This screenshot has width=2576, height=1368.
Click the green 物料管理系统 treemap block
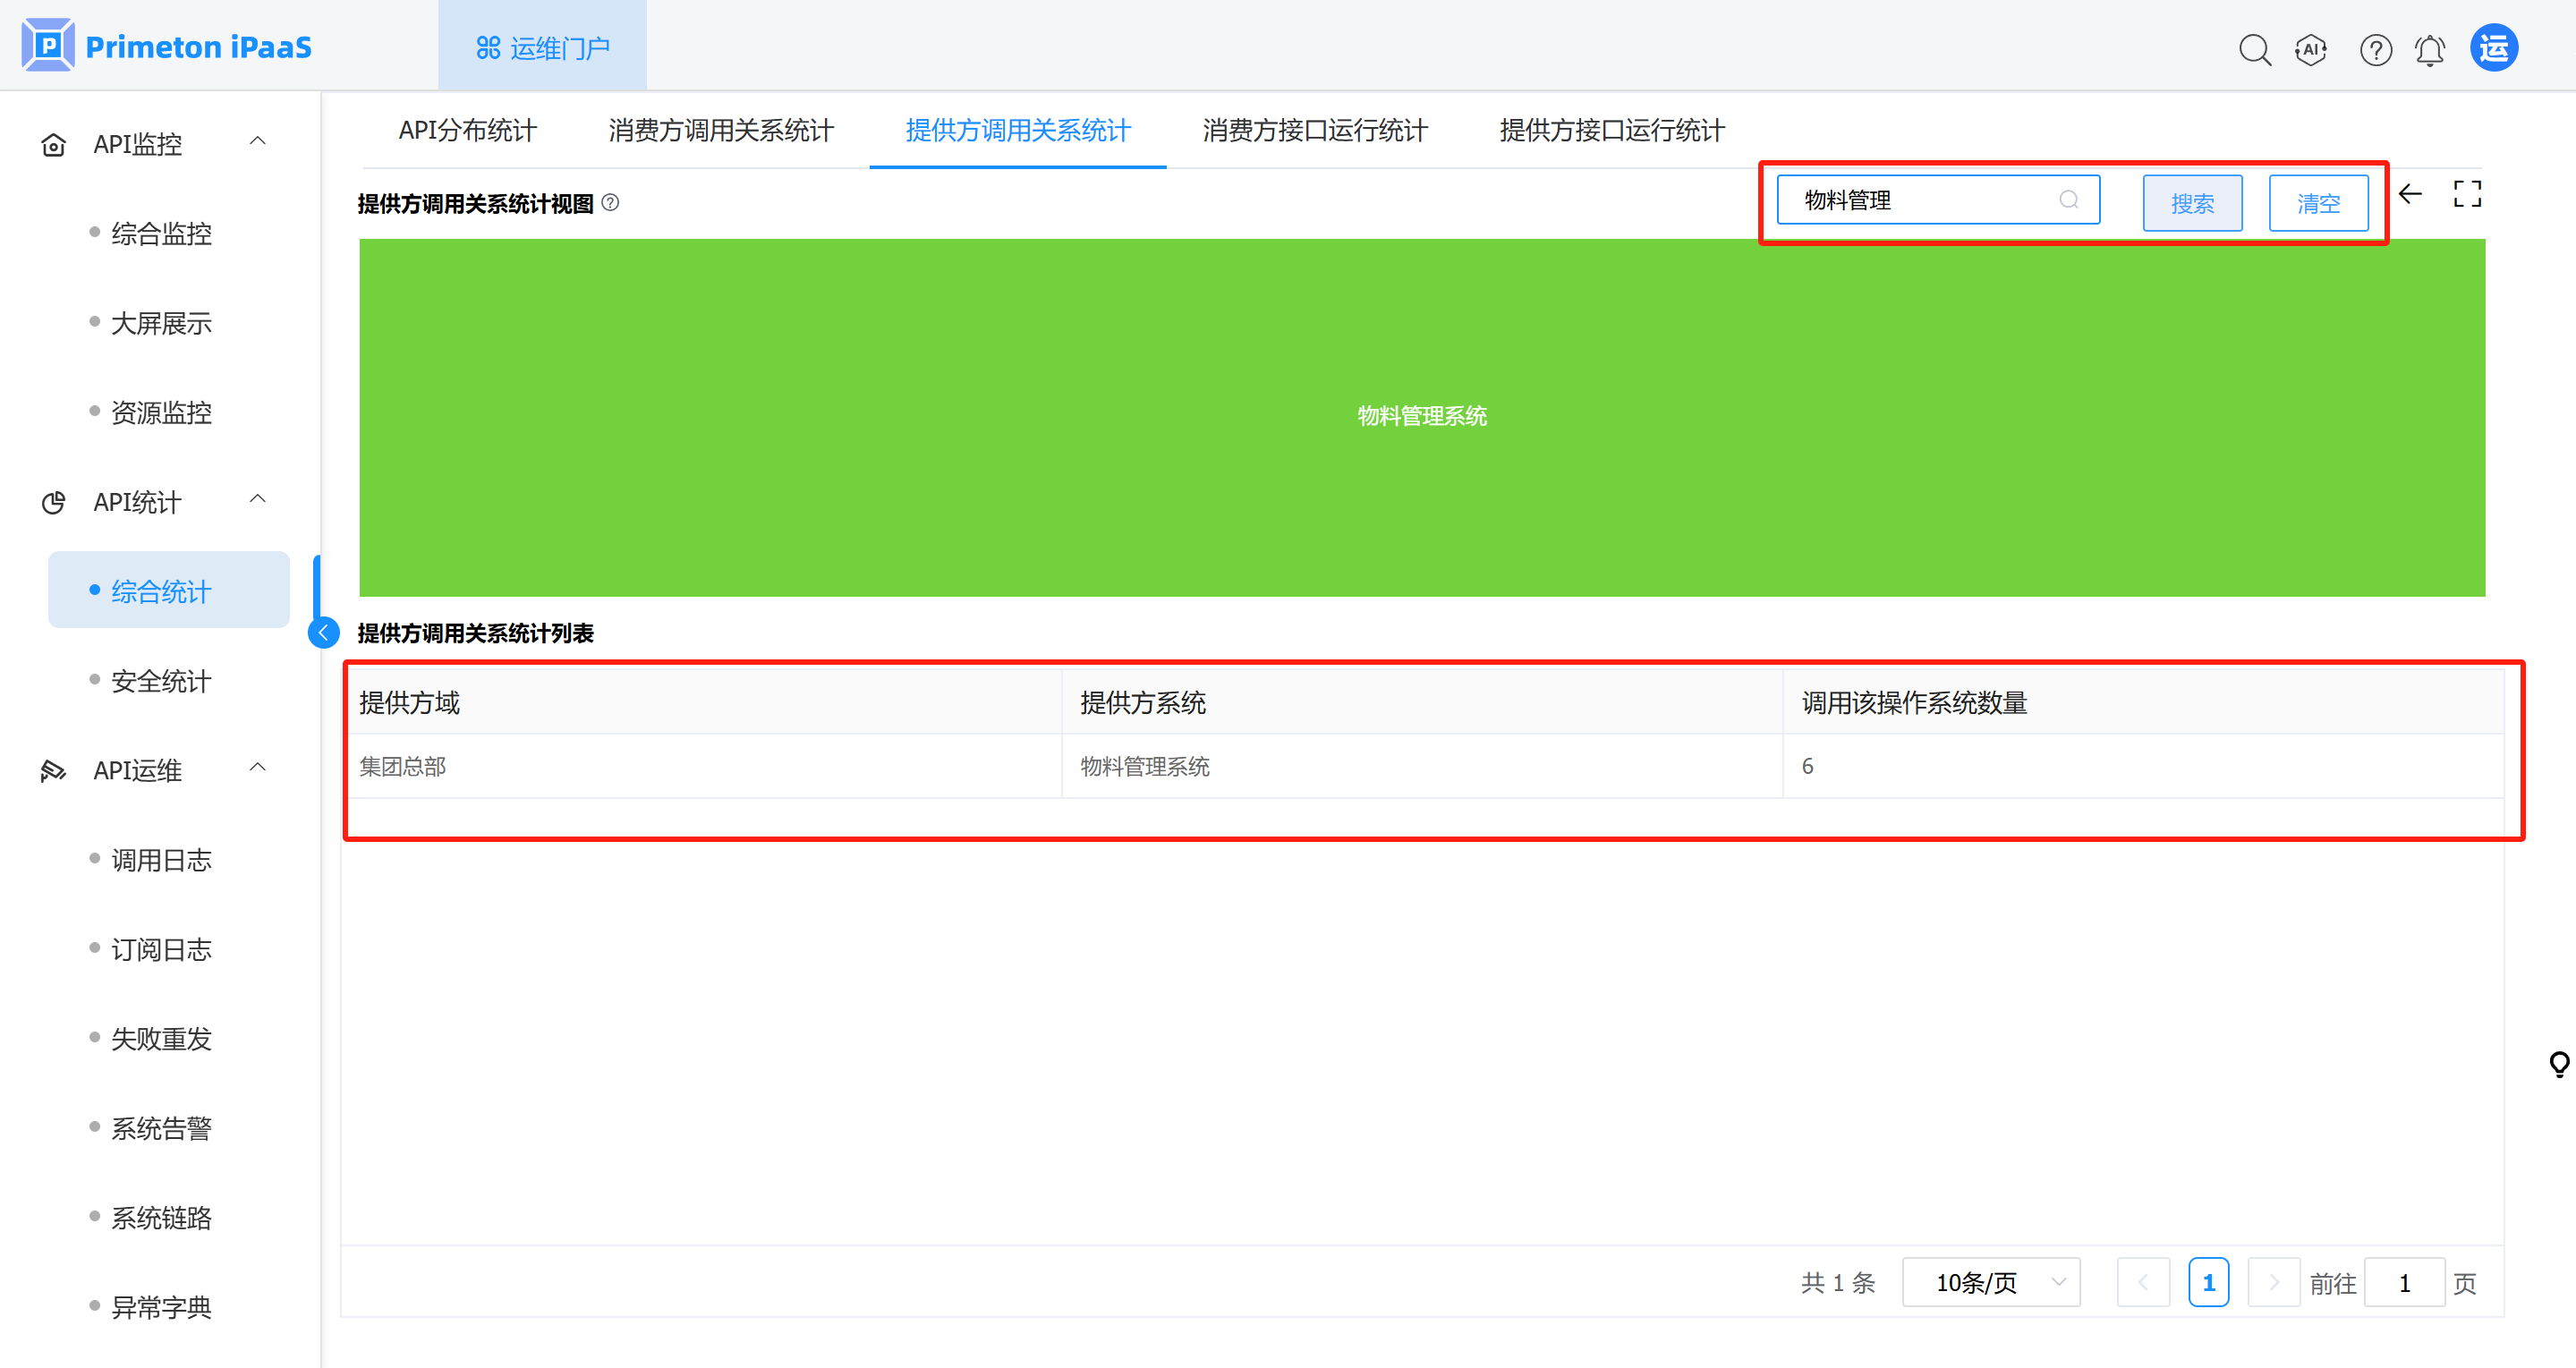1421,417
